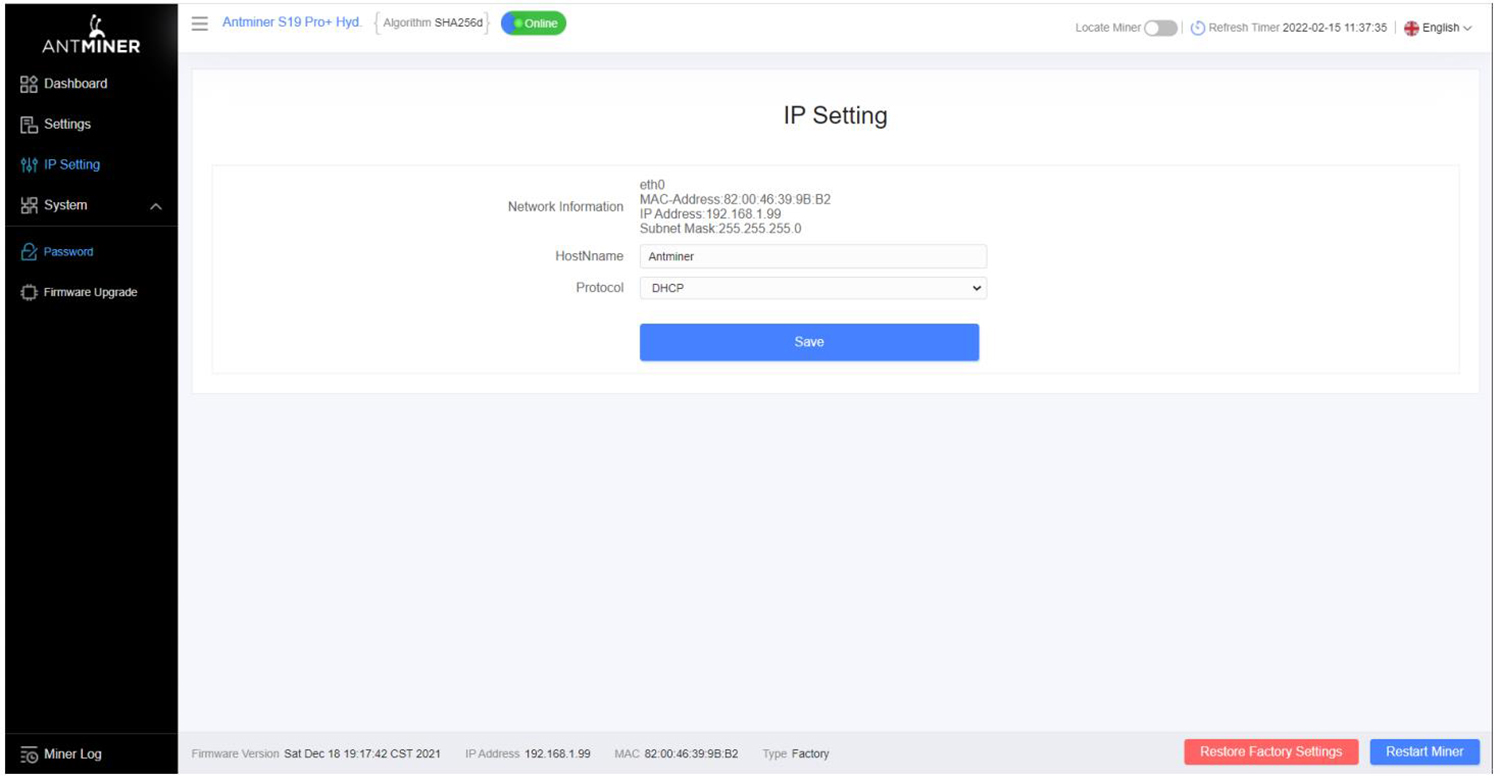Click the Miner Log icon
The image size is (1500, 781).
[x=29, y=754]
